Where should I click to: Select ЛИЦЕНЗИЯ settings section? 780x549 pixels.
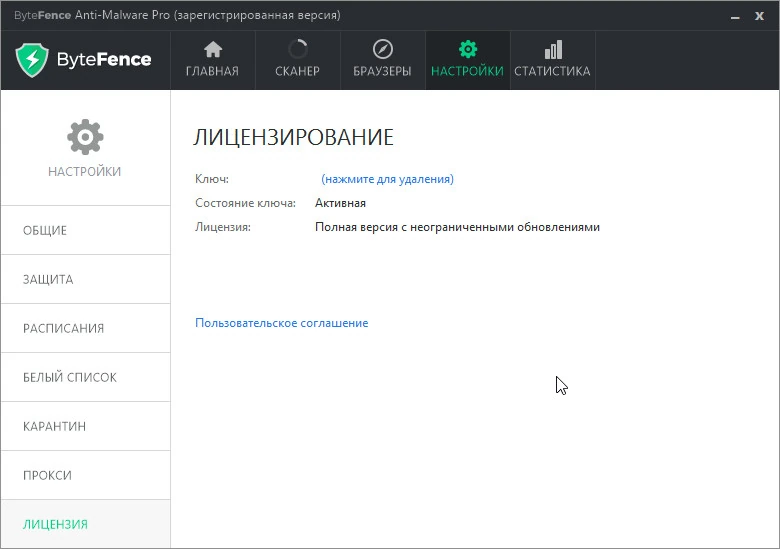[86, 524]
